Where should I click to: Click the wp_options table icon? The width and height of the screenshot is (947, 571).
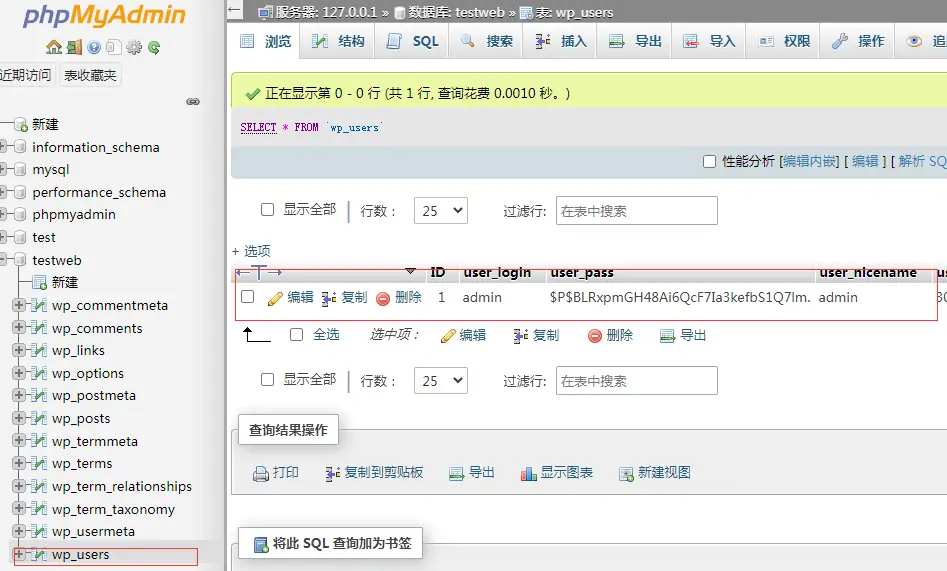point(39,373)
